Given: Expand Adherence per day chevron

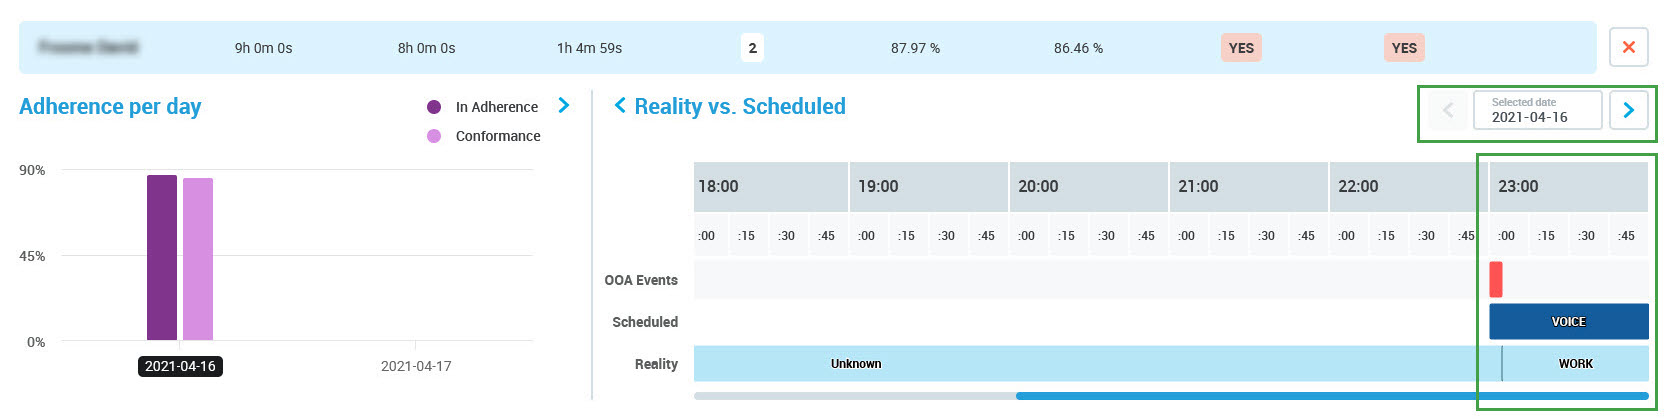Looking at the screenshot, I should coord(564,105).
